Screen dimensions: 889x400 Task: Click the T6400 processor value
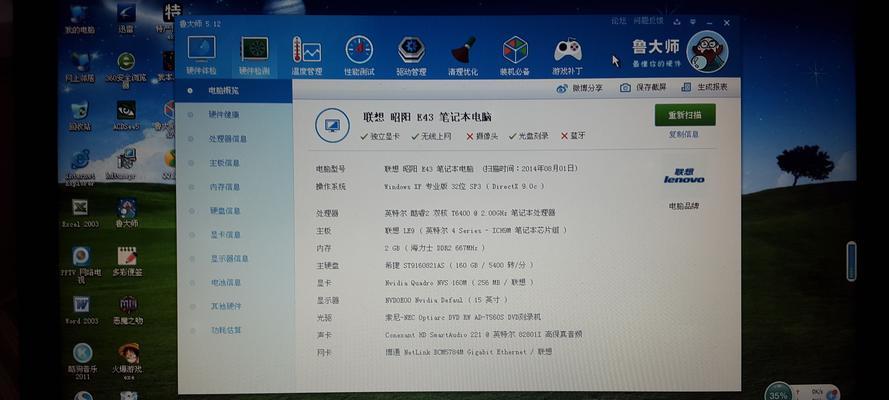pyautogui.click(x=469, y=213)
